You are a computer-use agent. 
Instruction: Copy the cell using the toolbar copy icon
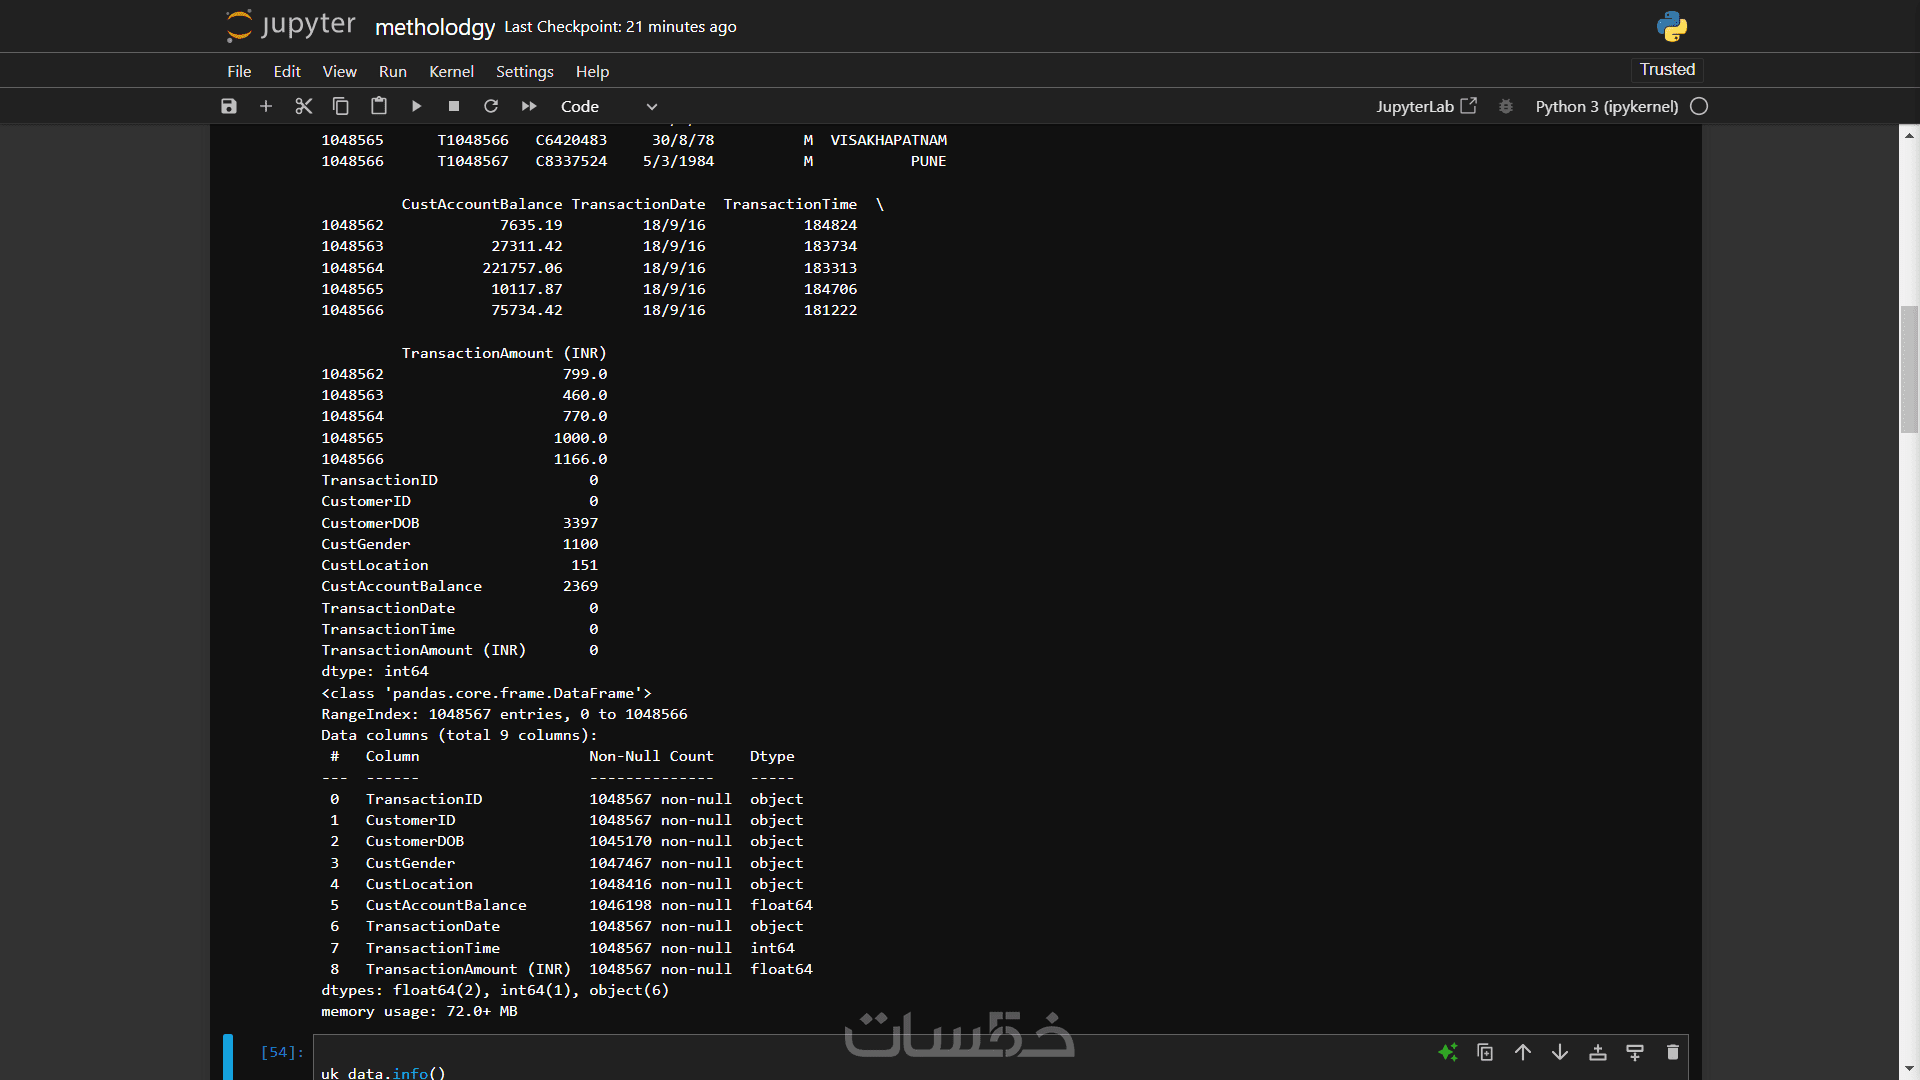coord(341,106)
